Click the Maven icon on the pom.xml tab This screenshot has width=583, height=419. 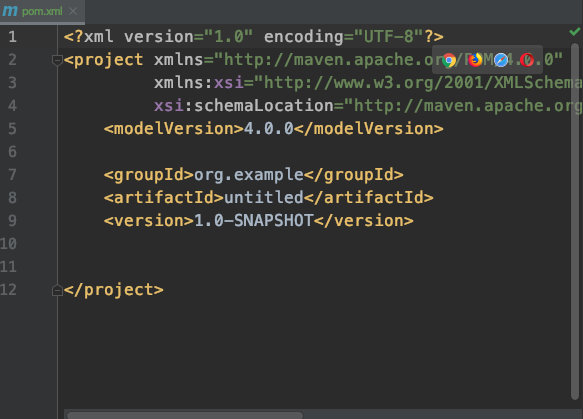coord(10,11)
